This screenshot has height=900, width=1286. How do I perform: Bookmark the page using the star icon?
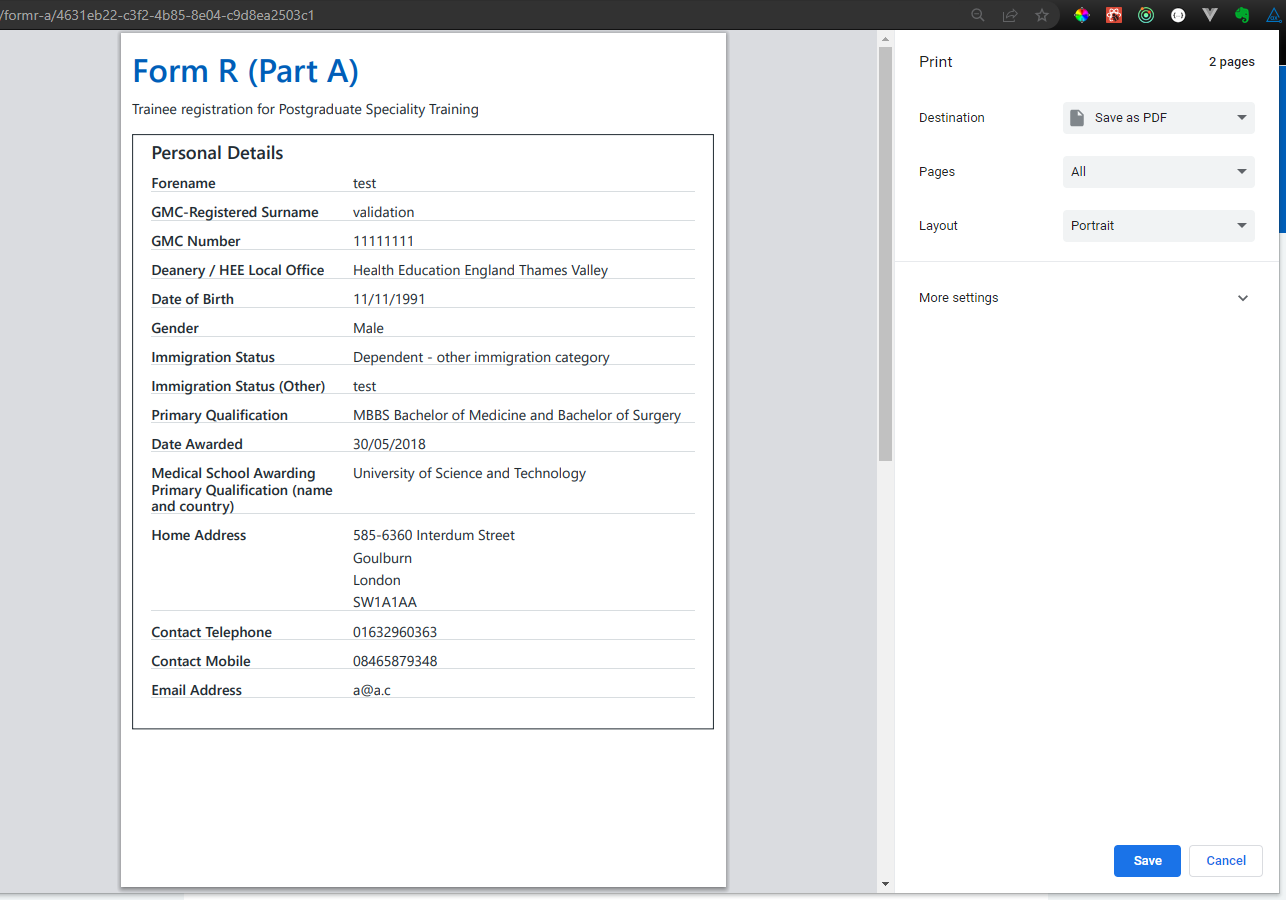(1042, 15)
